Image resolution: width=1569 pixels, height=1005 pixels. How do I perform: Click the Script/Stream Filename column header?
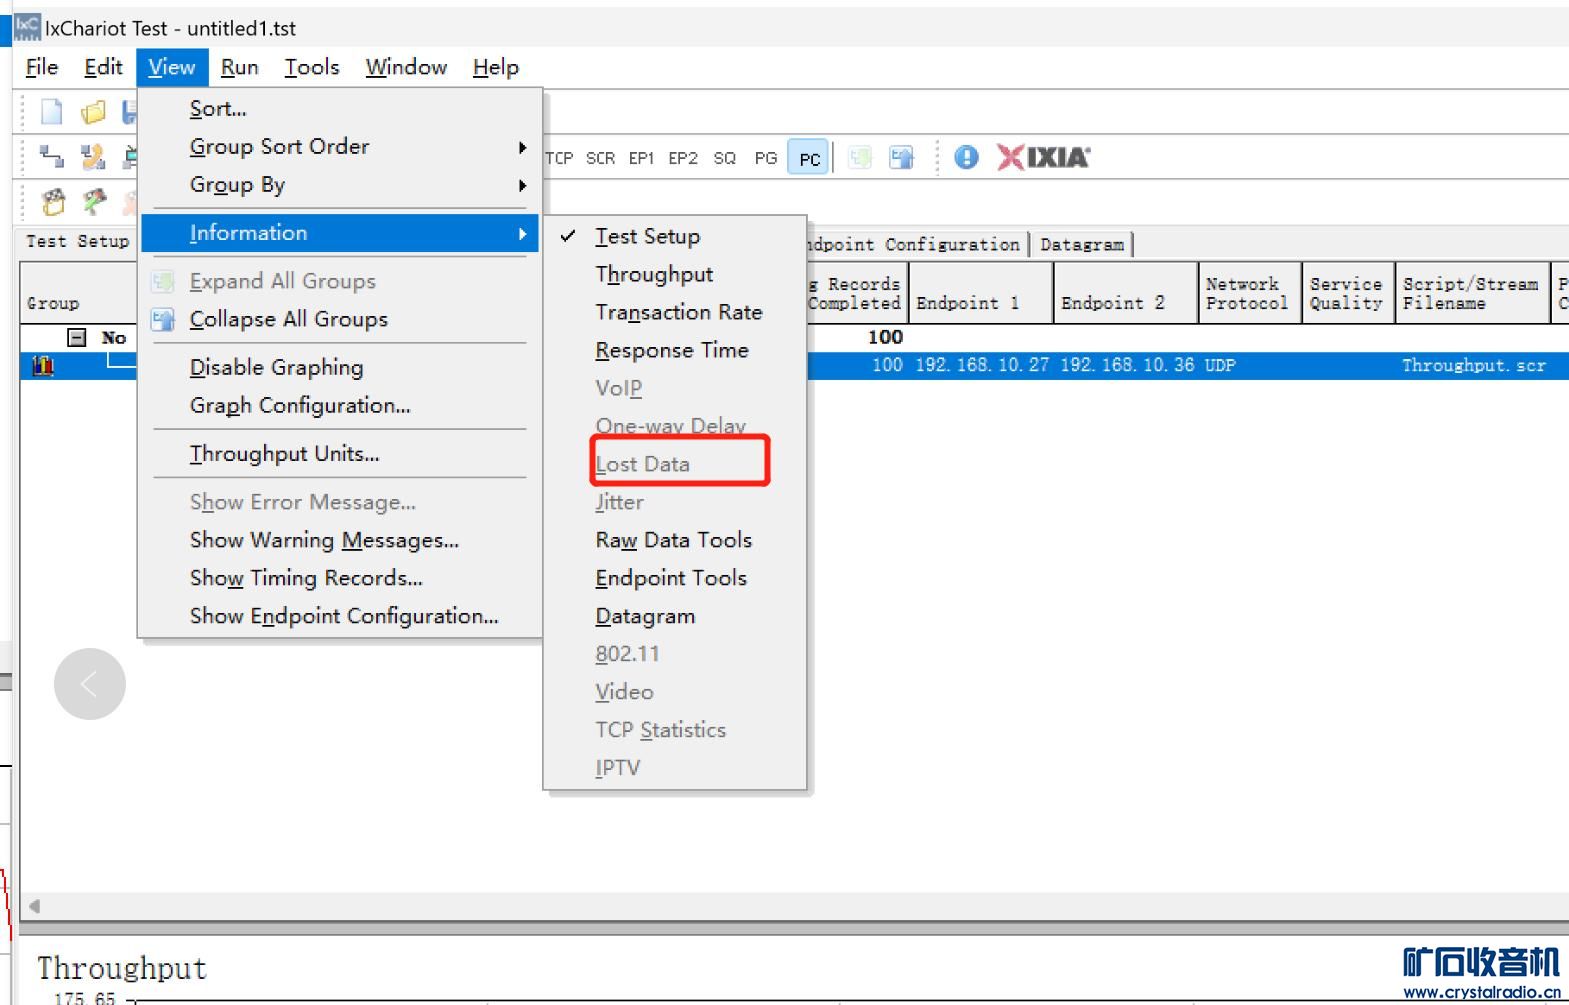pos(1471,293)
